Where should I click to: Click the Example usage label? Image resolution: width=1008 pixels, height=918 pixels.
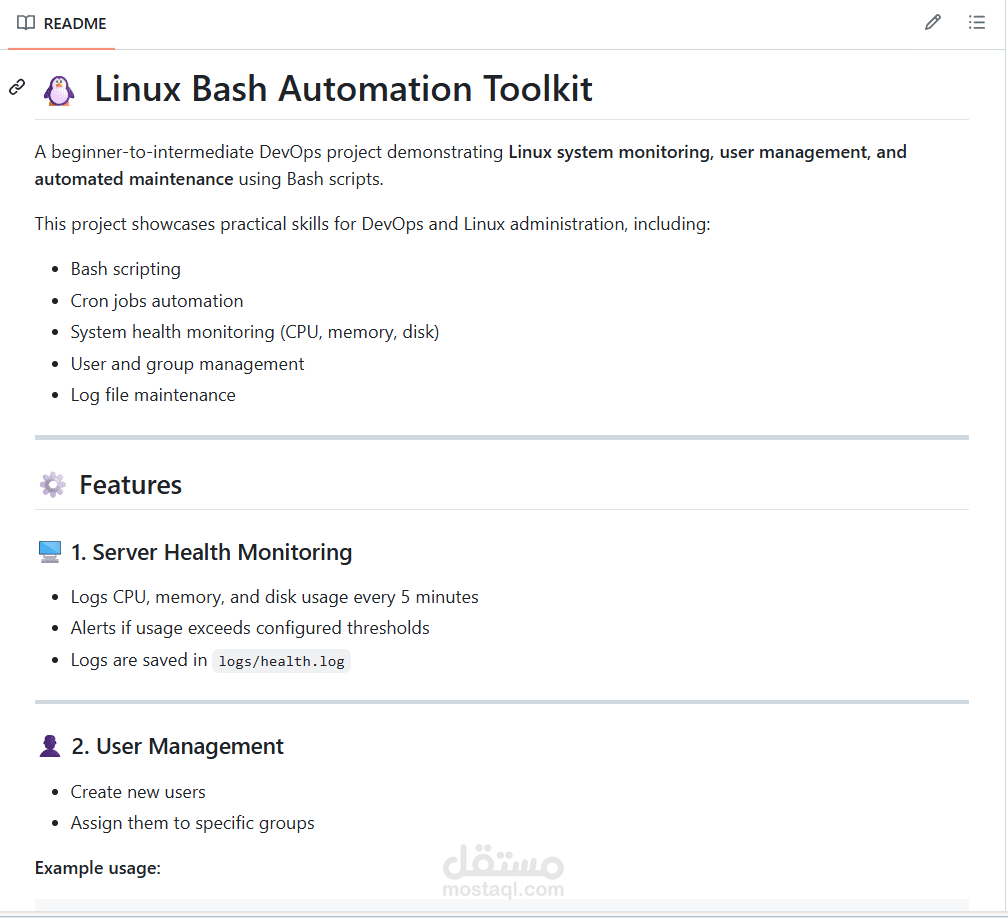coord(97,867)
